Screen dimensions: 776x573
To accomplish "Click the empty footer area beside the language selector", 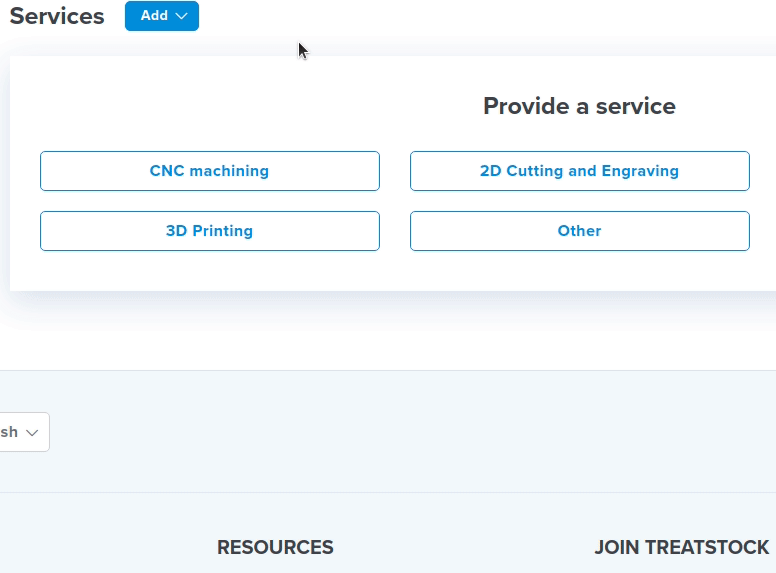I will [x=400, y=432].
